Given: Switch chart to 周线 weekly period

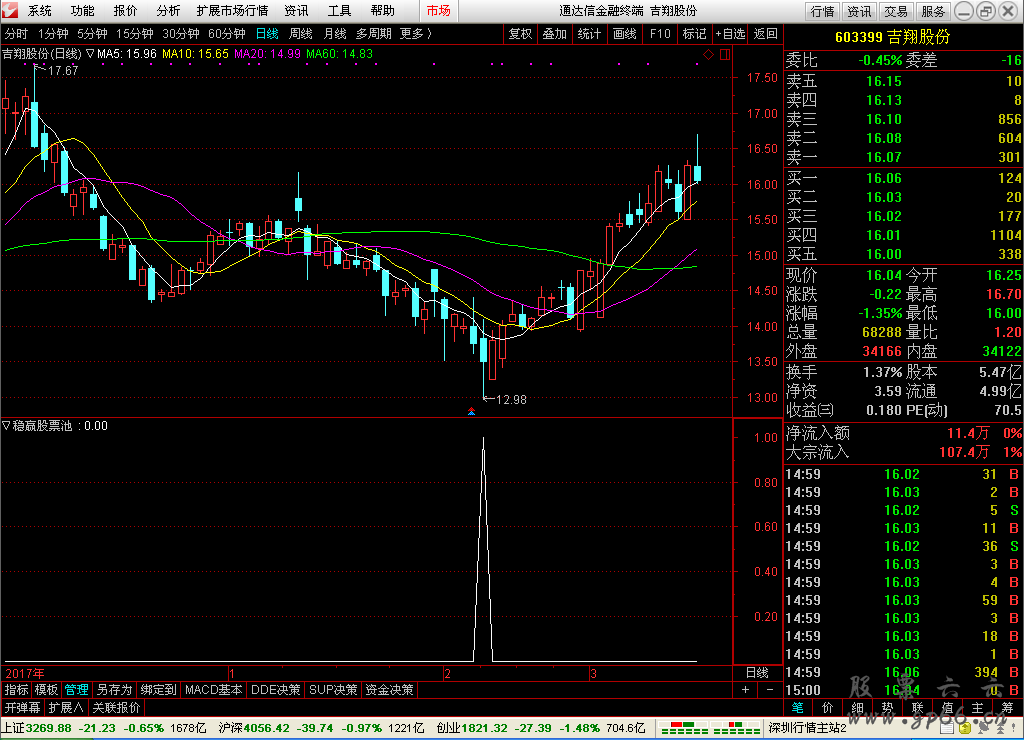Looking at the screenshot, I should (x=301, y=33).
